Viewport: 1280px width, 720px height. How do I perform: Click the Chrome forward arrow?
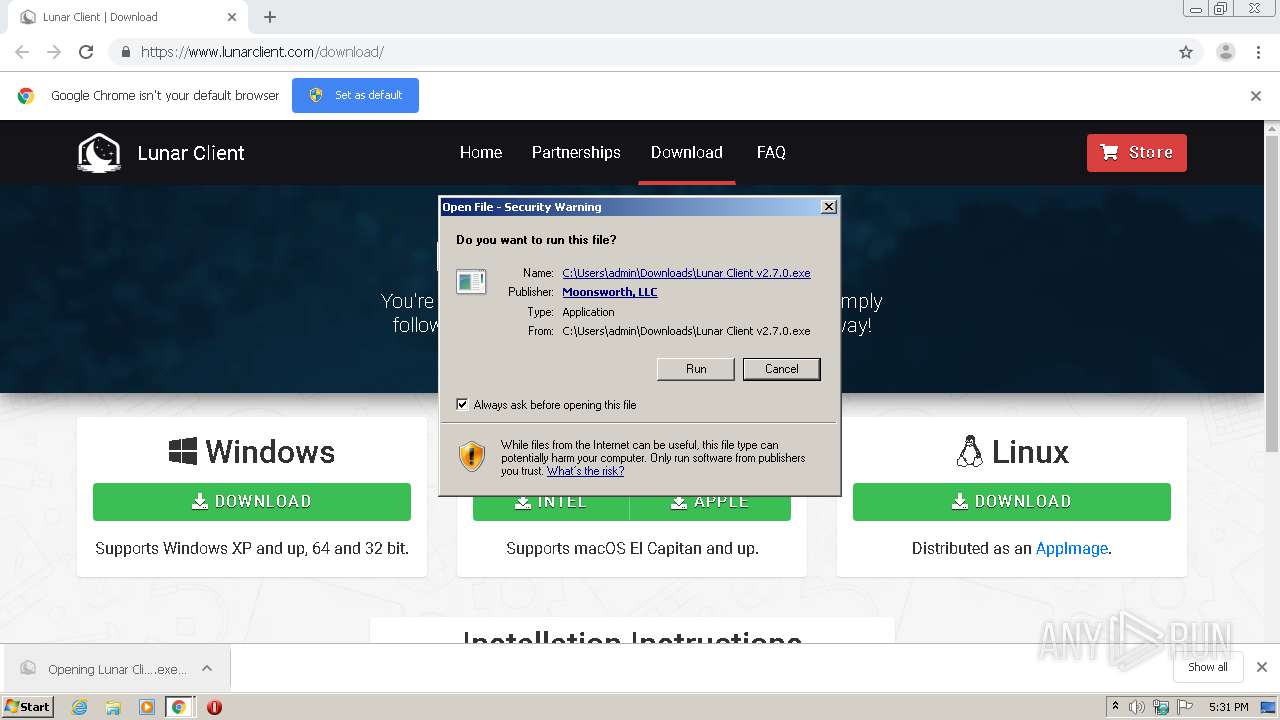[x=54, y=52]
